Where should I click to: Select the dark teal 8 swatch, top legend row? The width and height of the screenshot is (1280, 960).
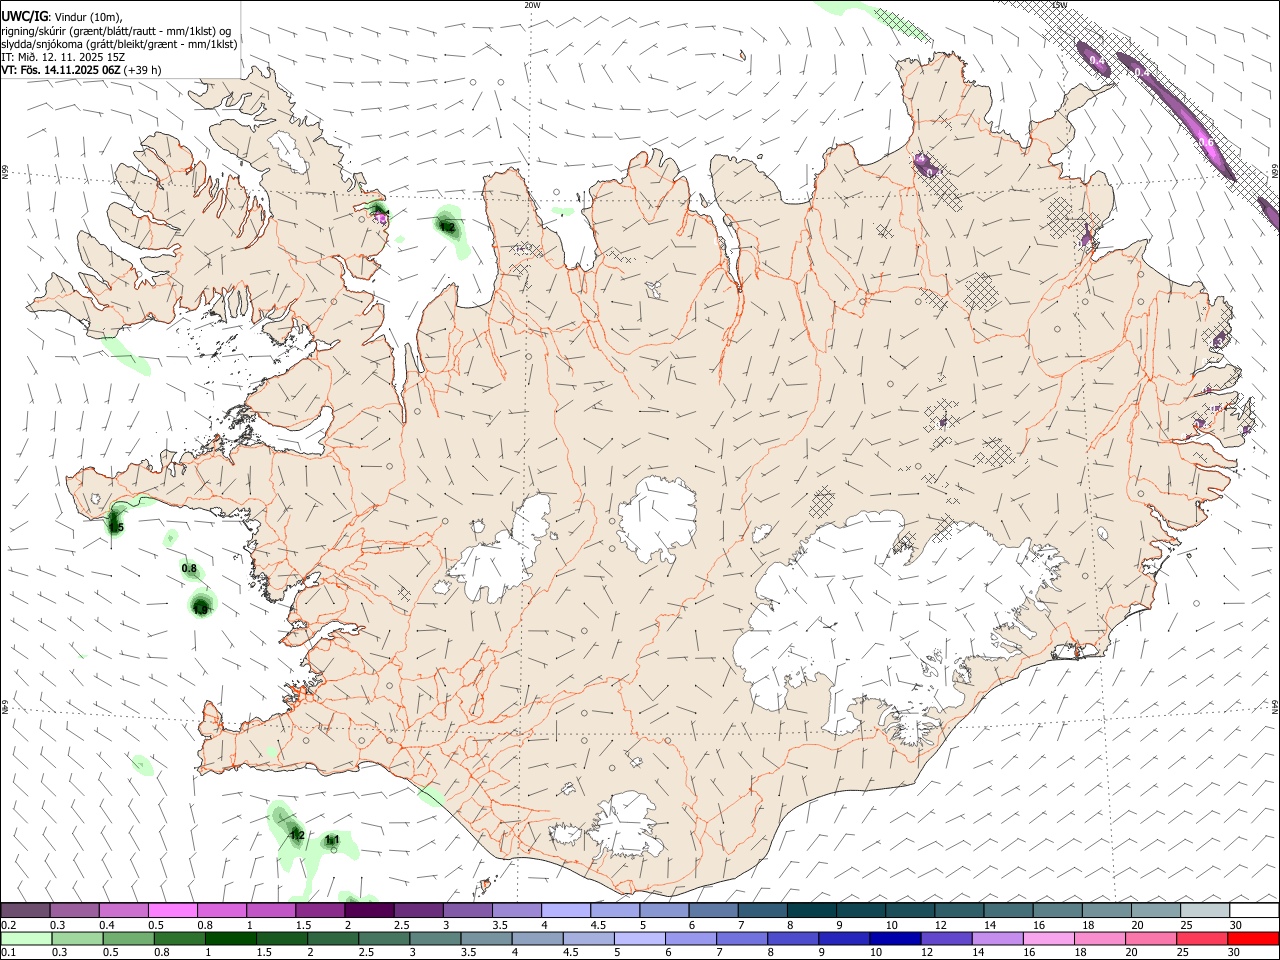click(x=811, y=910)
